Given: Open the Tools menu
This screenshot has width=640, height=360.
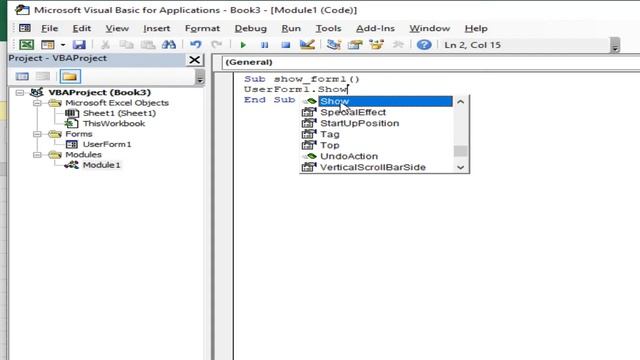Looking at the screenshot, I should 328,28.
